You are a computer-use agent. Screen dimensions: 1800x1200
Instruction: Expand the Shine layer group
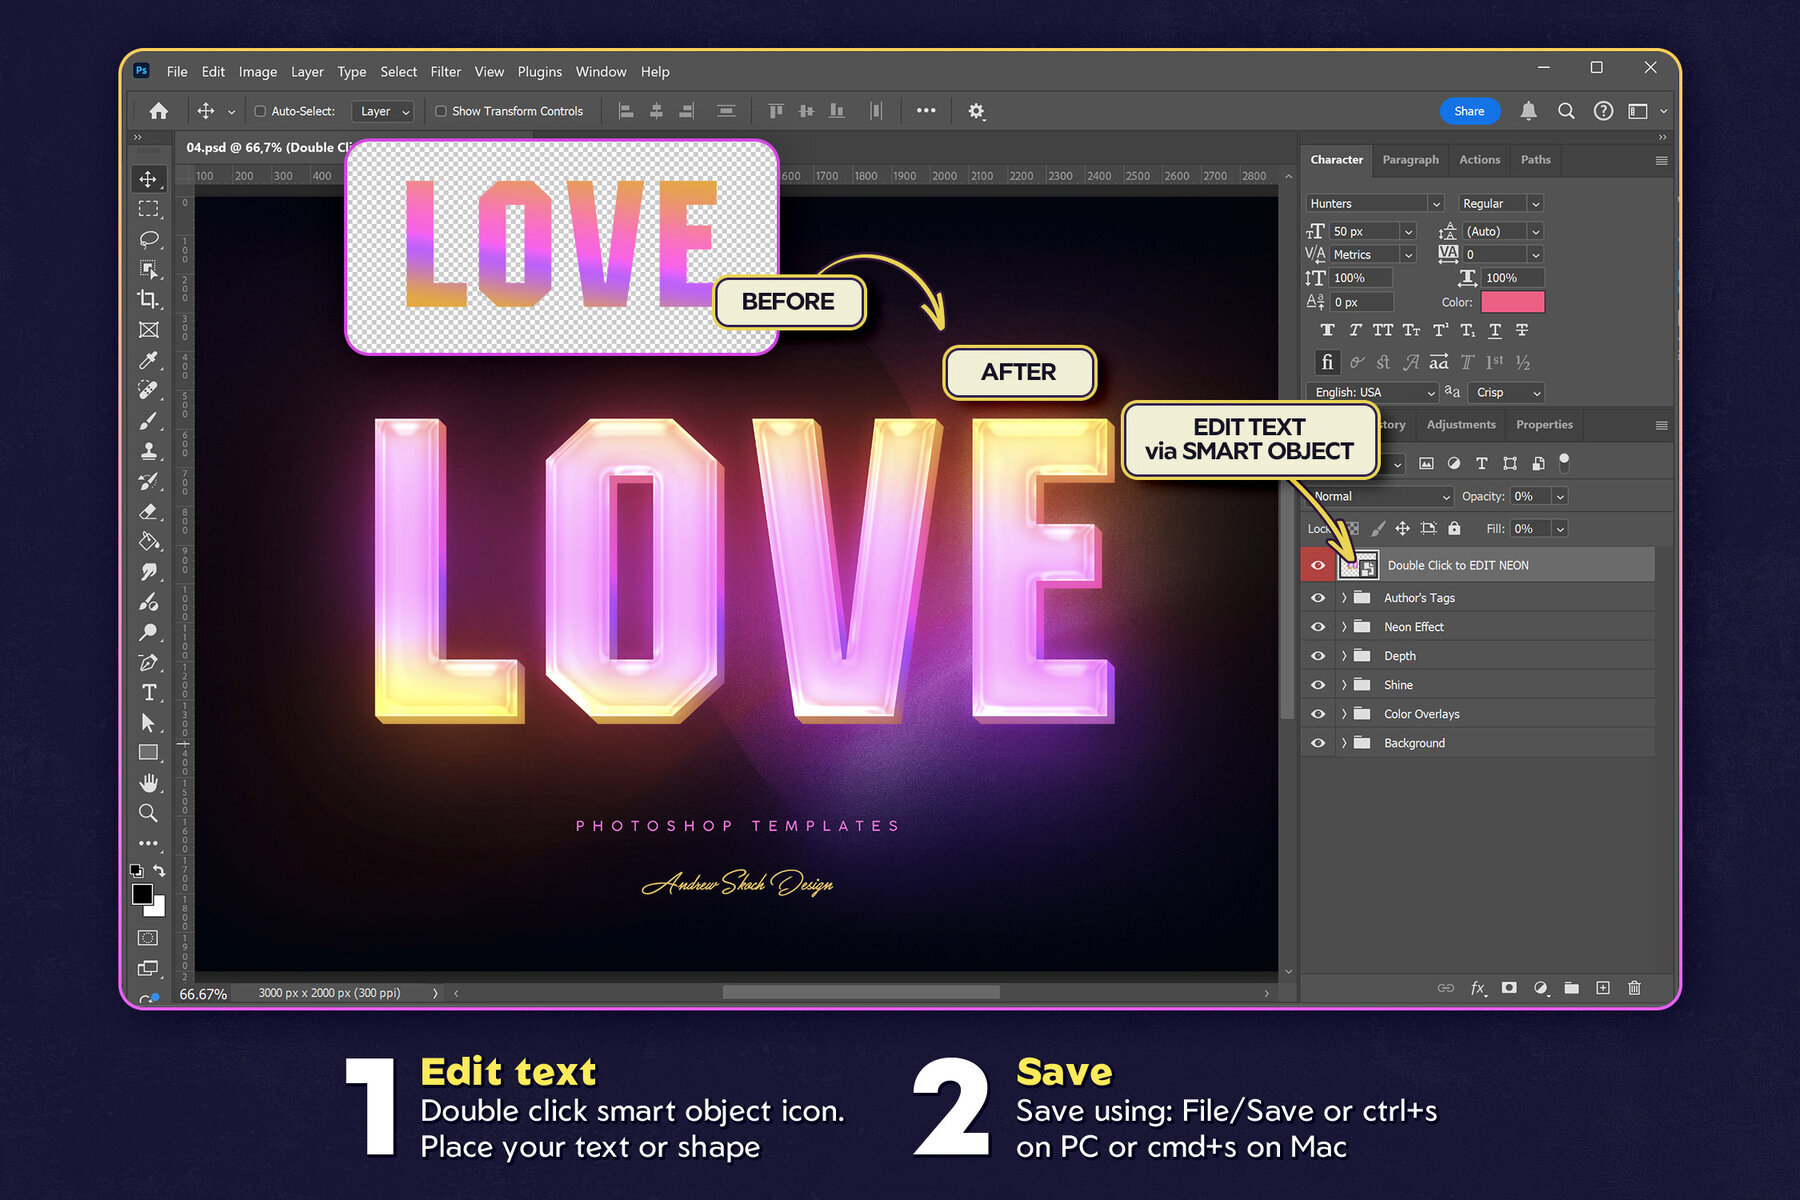[1345, 684]
